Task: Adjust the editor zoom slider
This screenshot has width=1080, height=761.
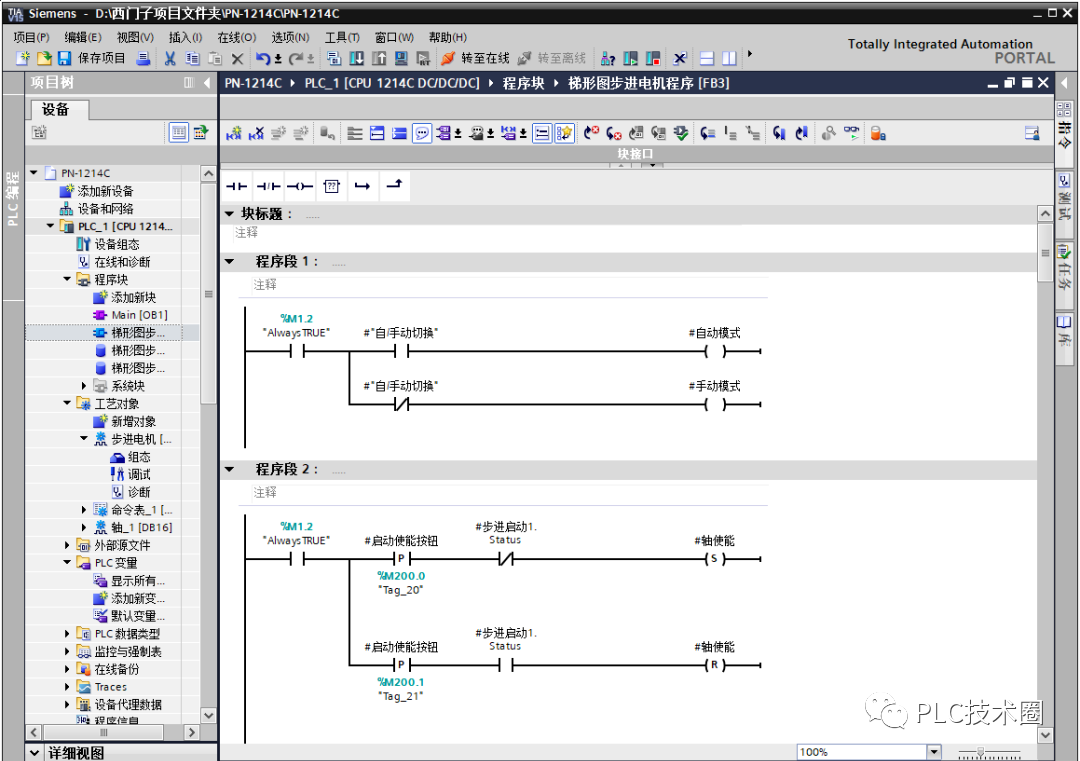Action: [x=981, y=753]
